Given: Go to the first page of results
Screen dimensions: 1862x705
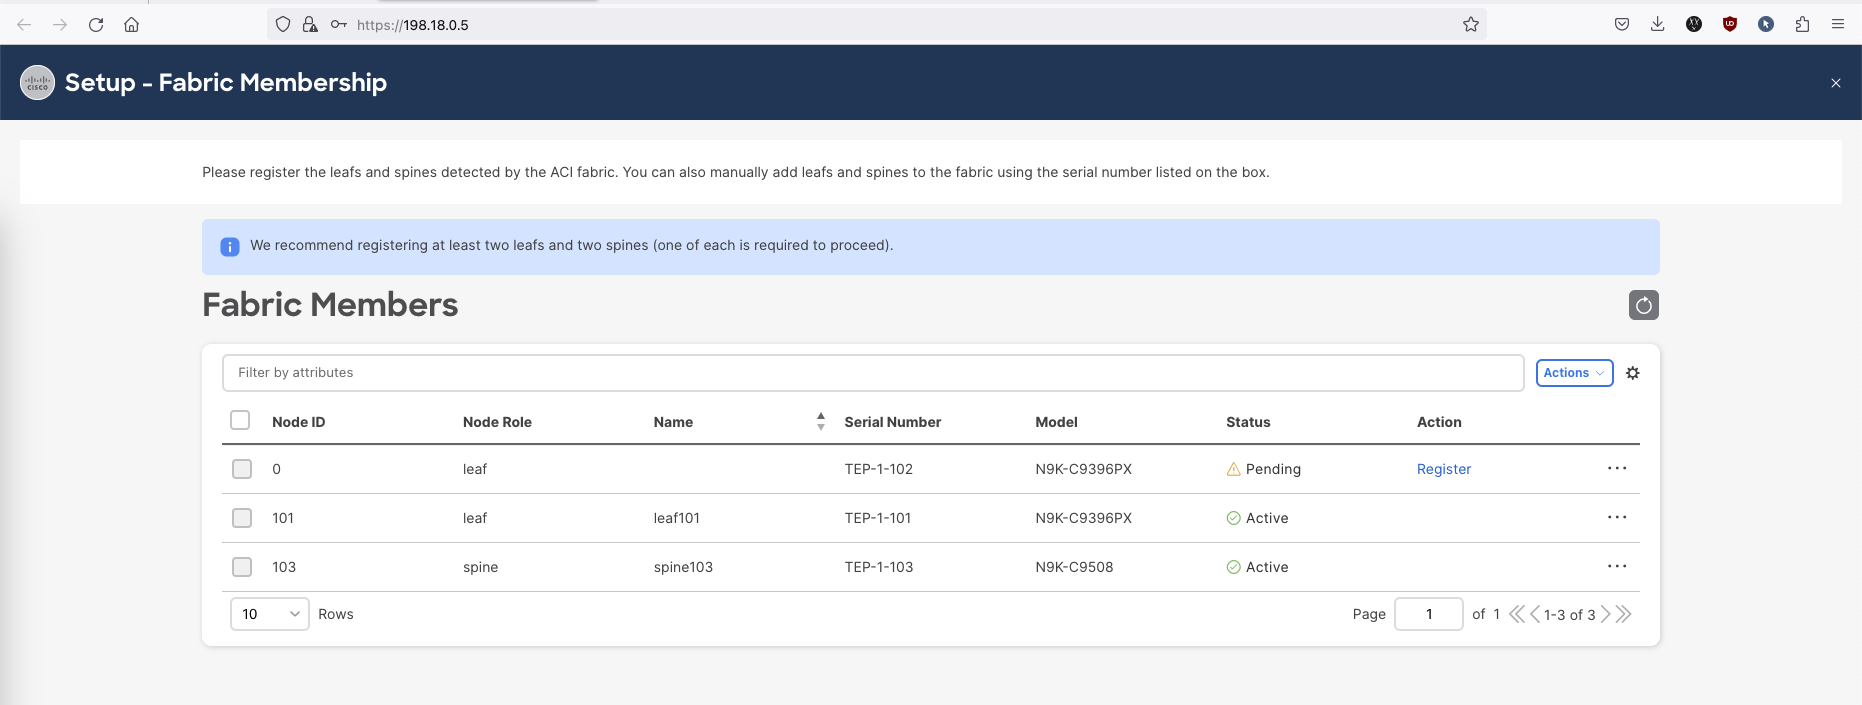Looking at the screenshot, I should (1516, 614).
